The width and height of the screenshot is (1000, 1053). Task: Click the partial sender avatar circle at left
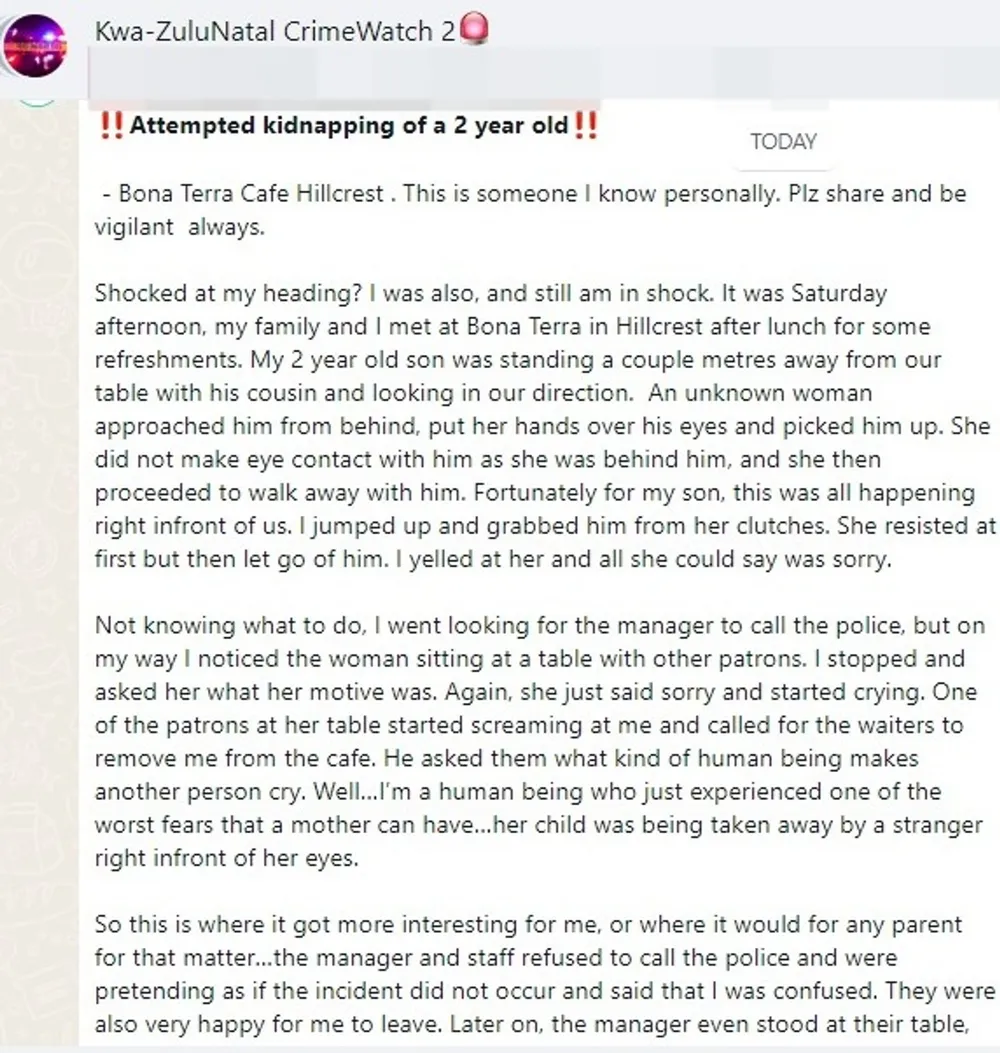[38, 101]
